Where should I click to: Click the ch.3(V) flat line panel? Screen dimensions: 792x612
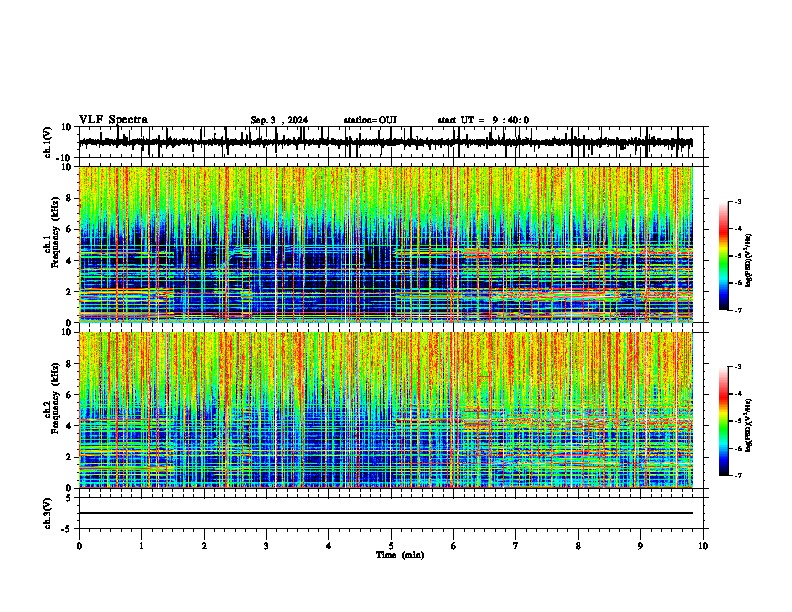click(x=391, y=513)
